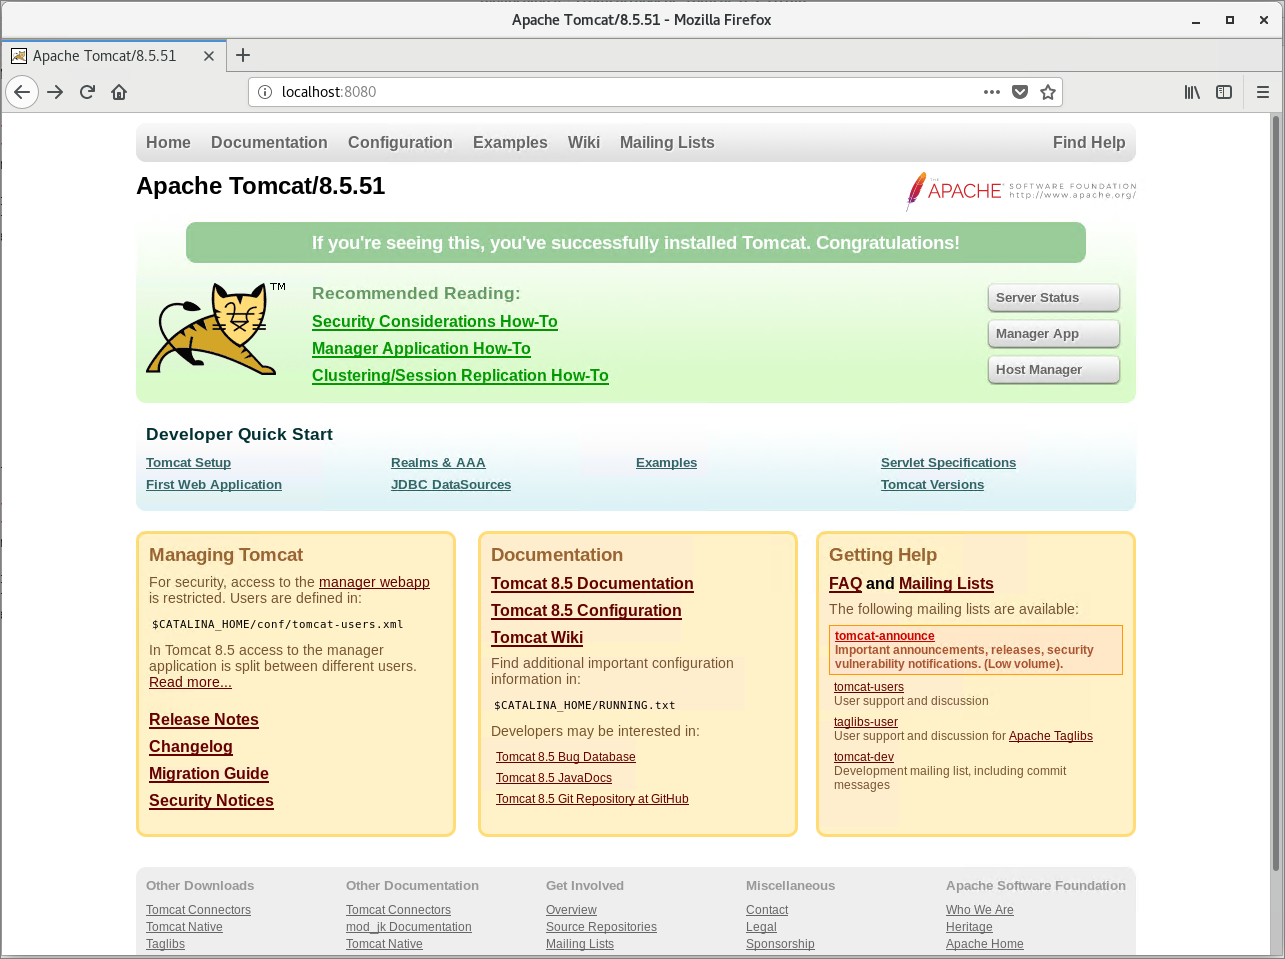
Task: Open tomcat-announce mailing list link
Action: click(x=885, y=636)
